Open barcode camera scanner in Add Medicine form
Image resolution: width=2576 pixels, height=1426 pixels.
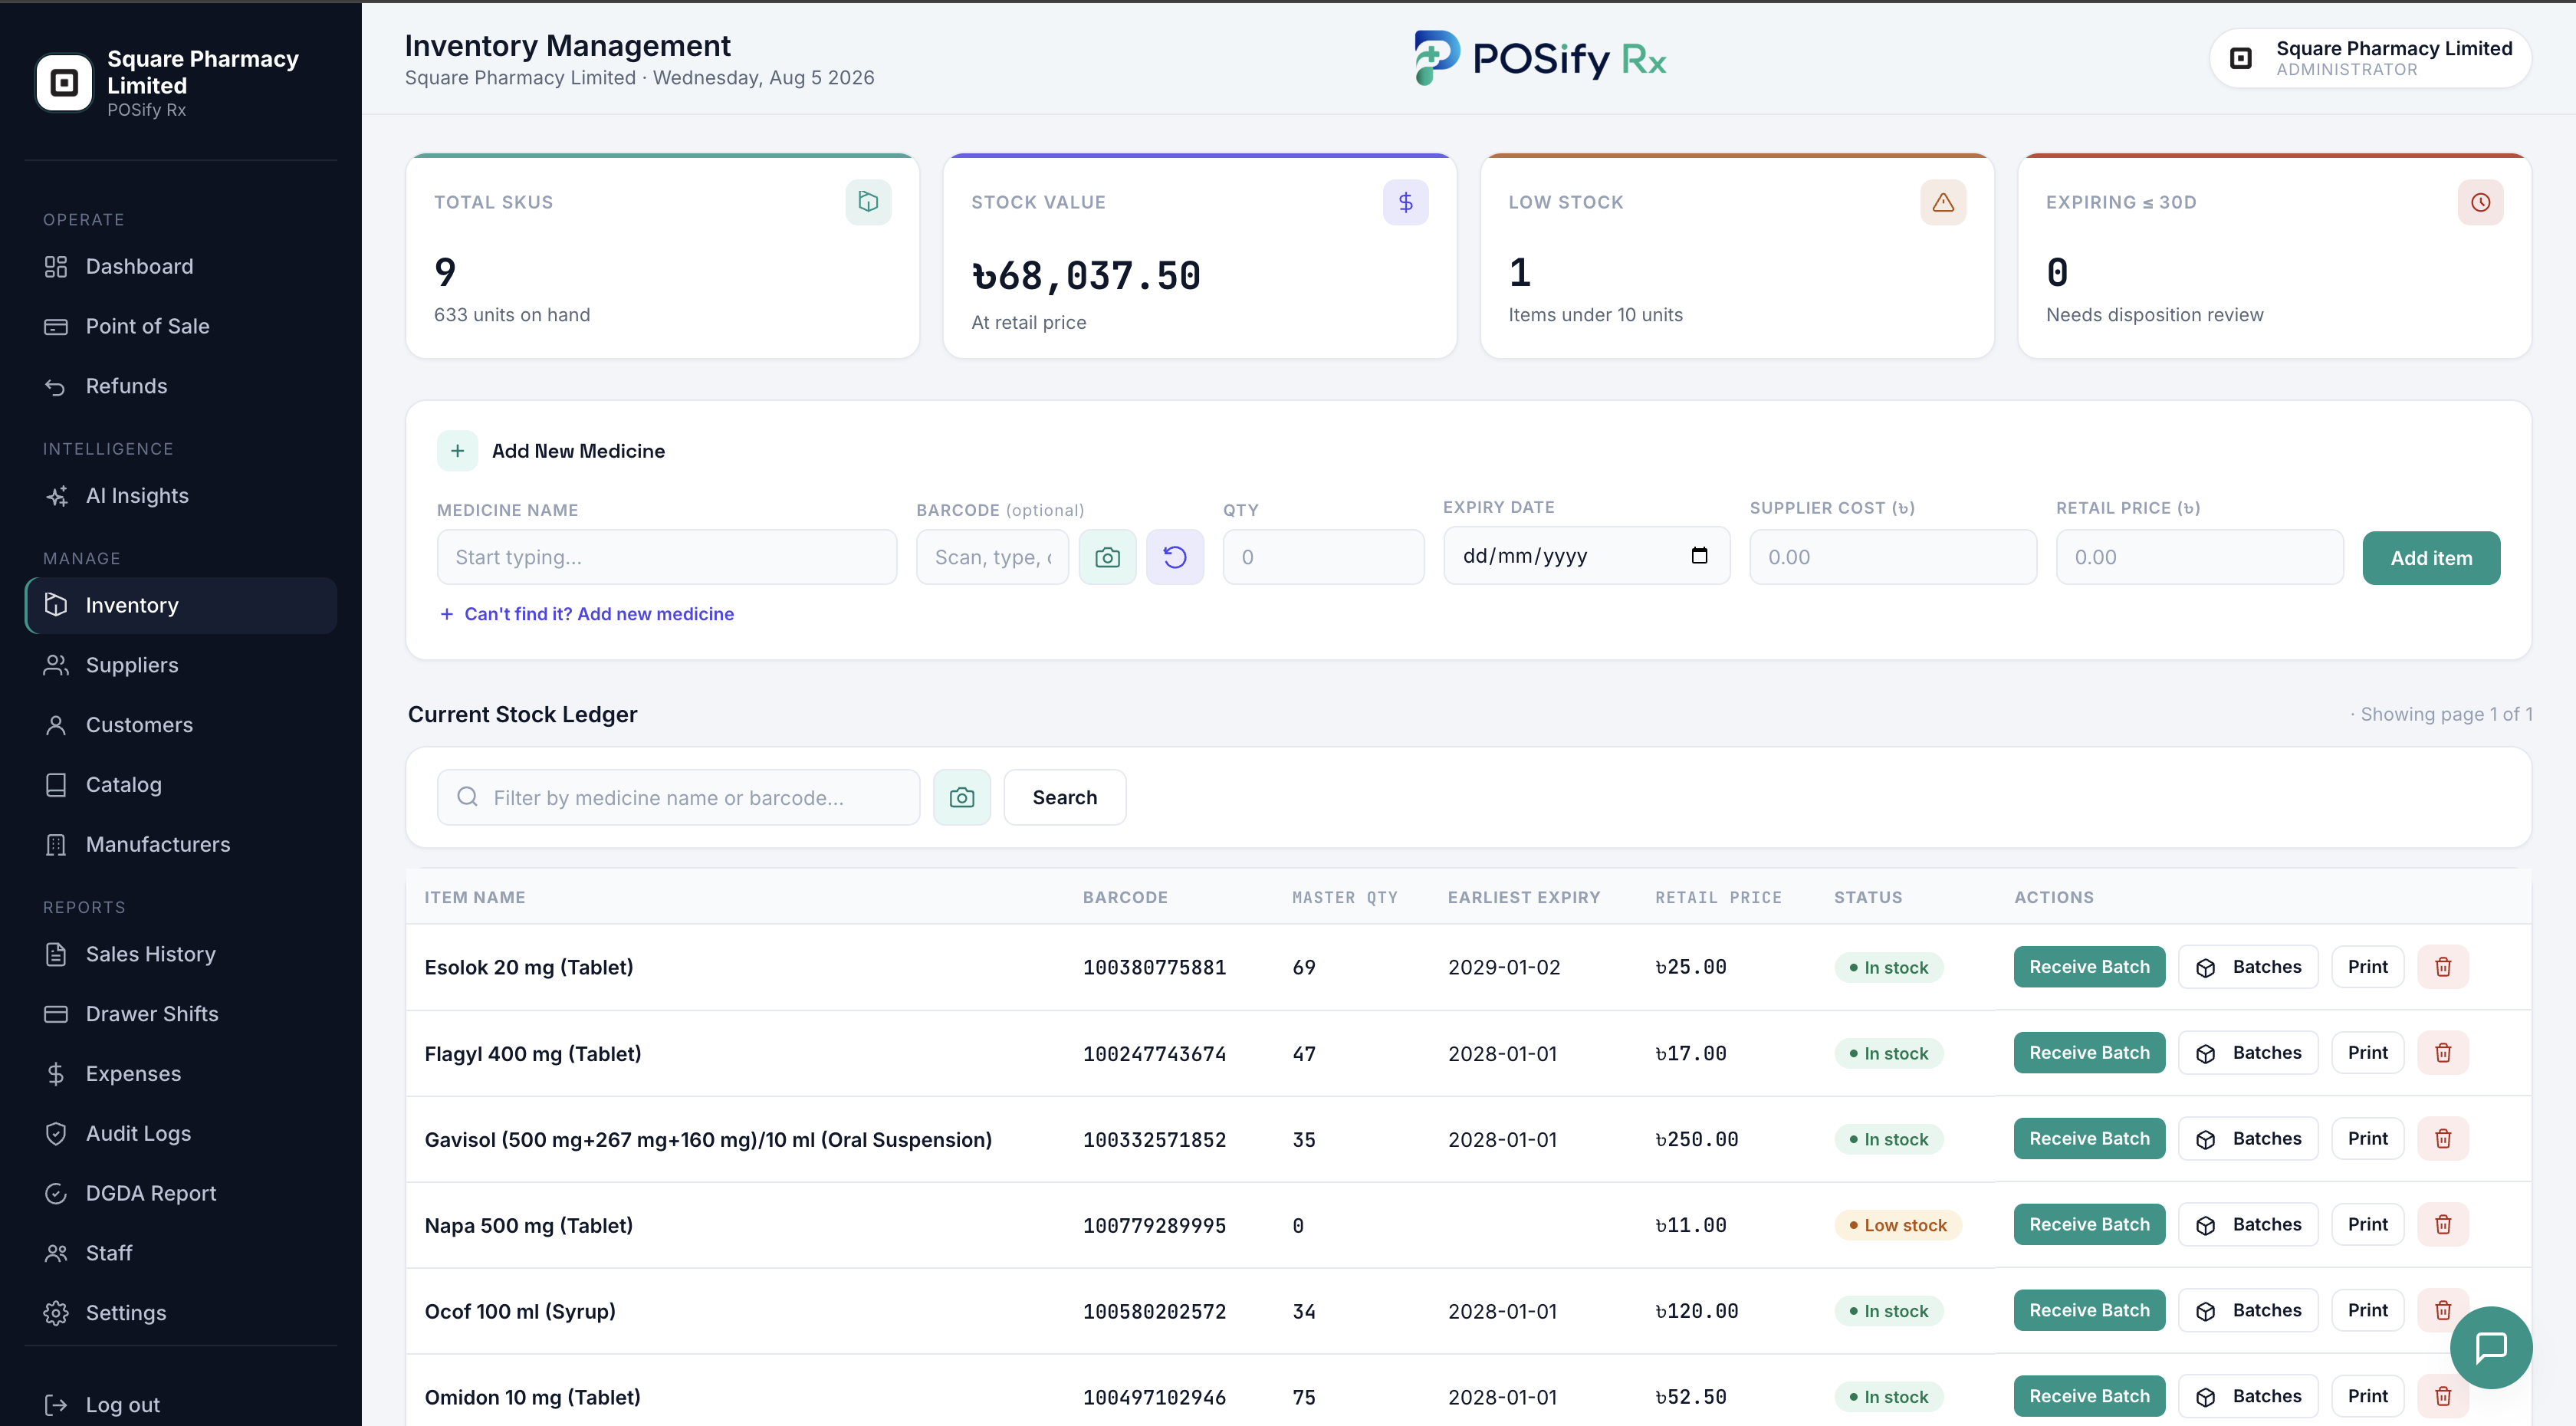click(1107, 557)
